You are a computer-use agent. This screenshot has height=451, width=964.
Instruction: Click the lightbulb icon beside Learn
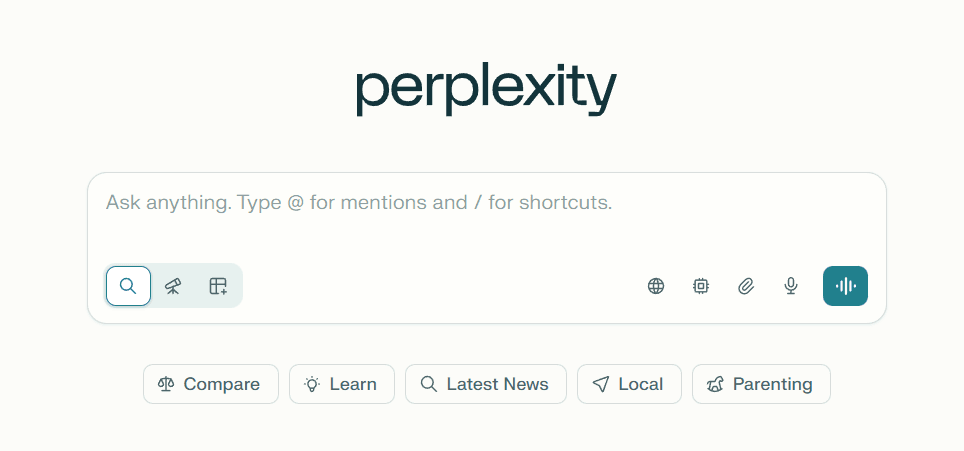[312, 384]
